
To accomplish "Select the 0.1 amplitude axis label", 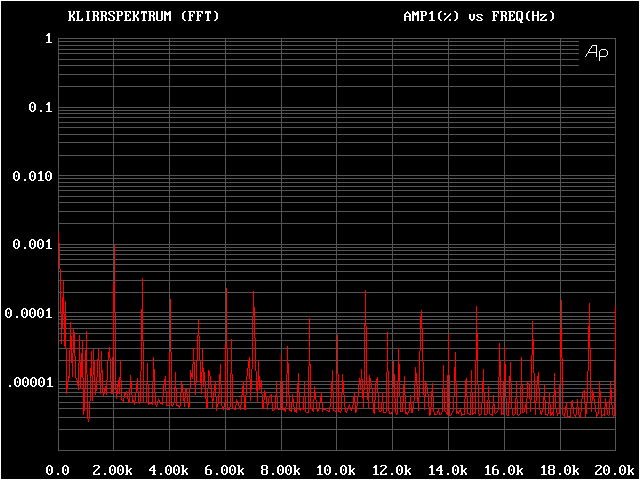I will [x=39, y=108].
